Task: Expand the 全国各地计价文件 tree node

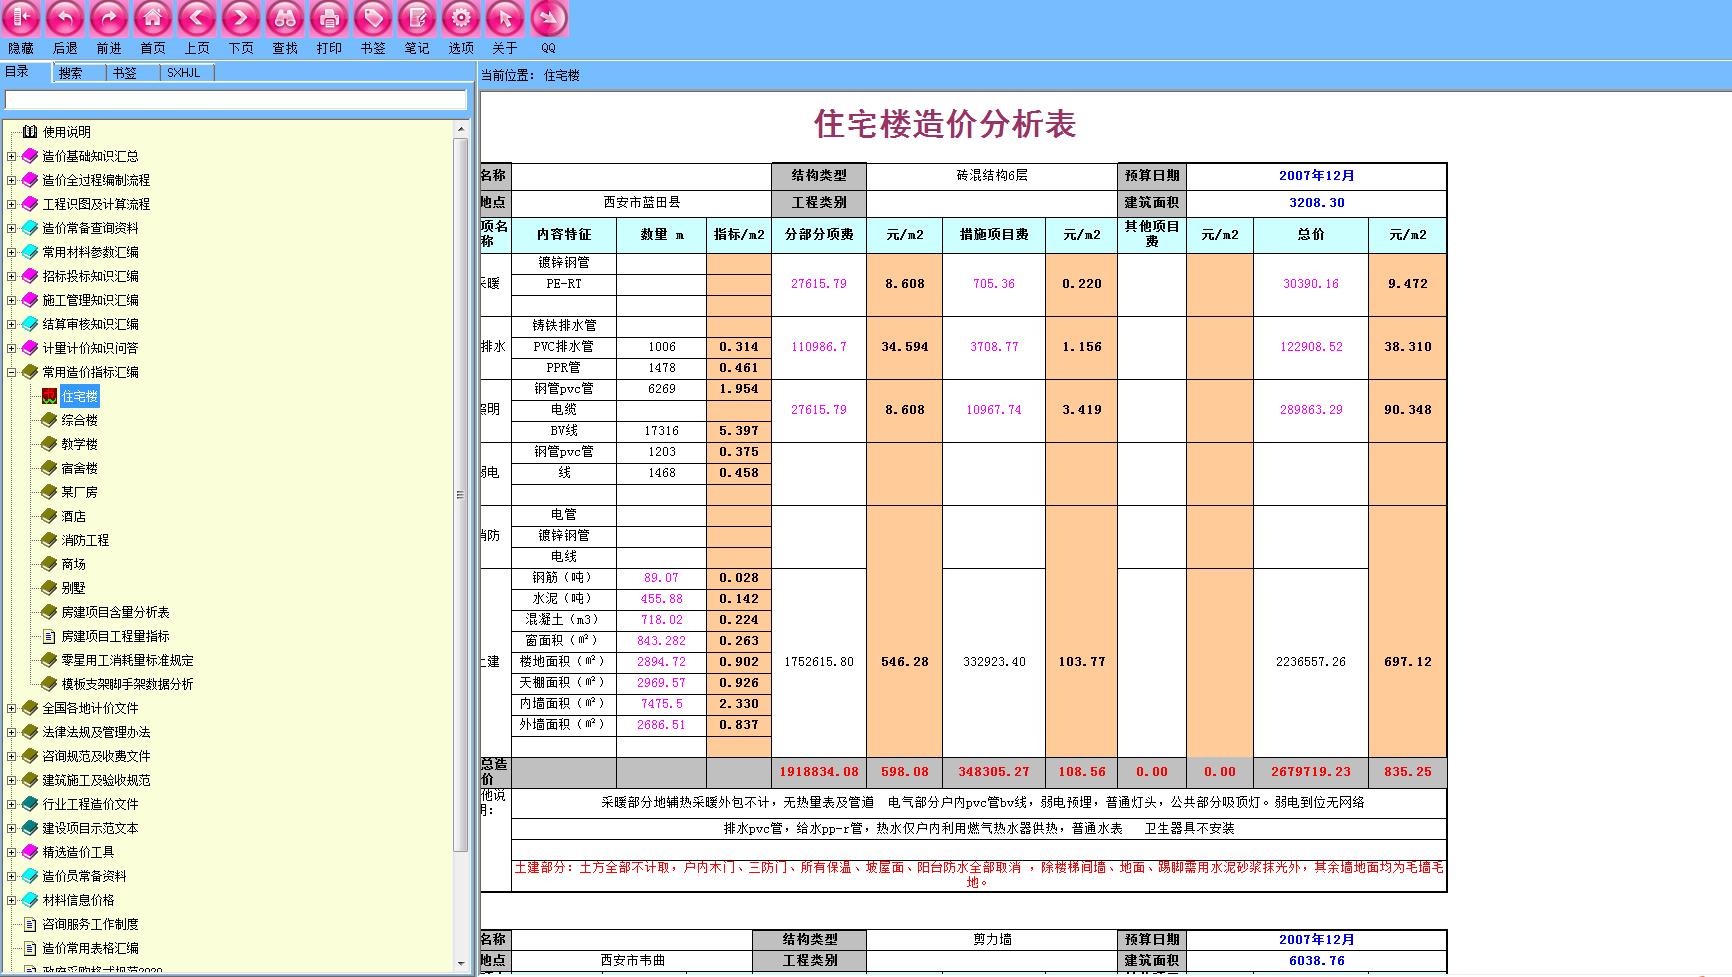Action: coord(12,708)
